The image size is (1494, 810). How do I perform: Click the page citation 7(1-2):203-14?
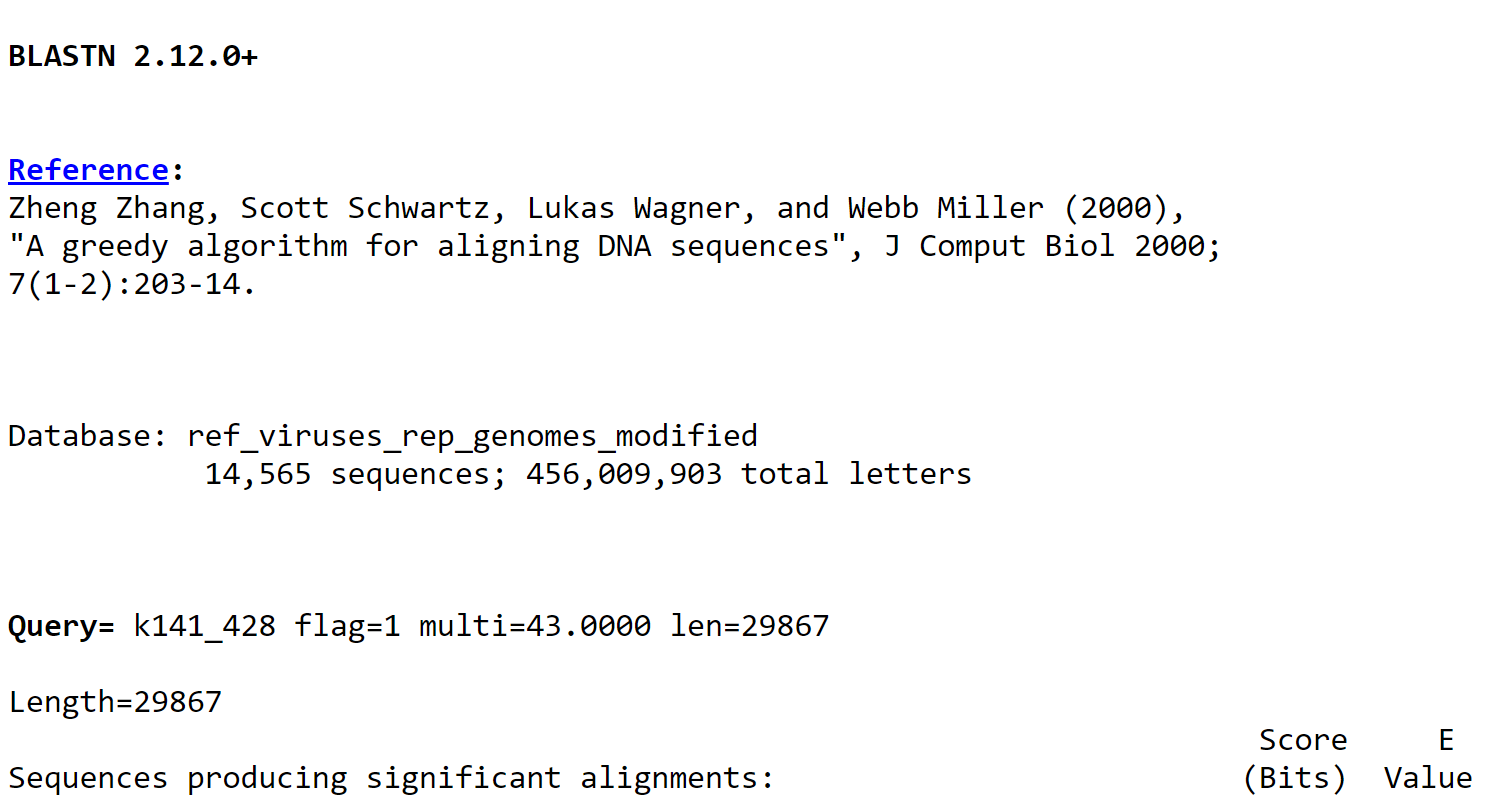(132, 284)
